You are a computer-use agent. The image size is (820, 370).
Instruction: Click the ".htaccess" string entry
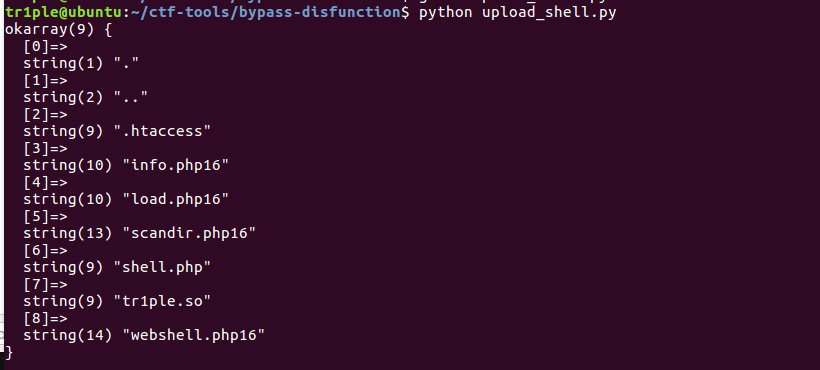tap(162, 131)
